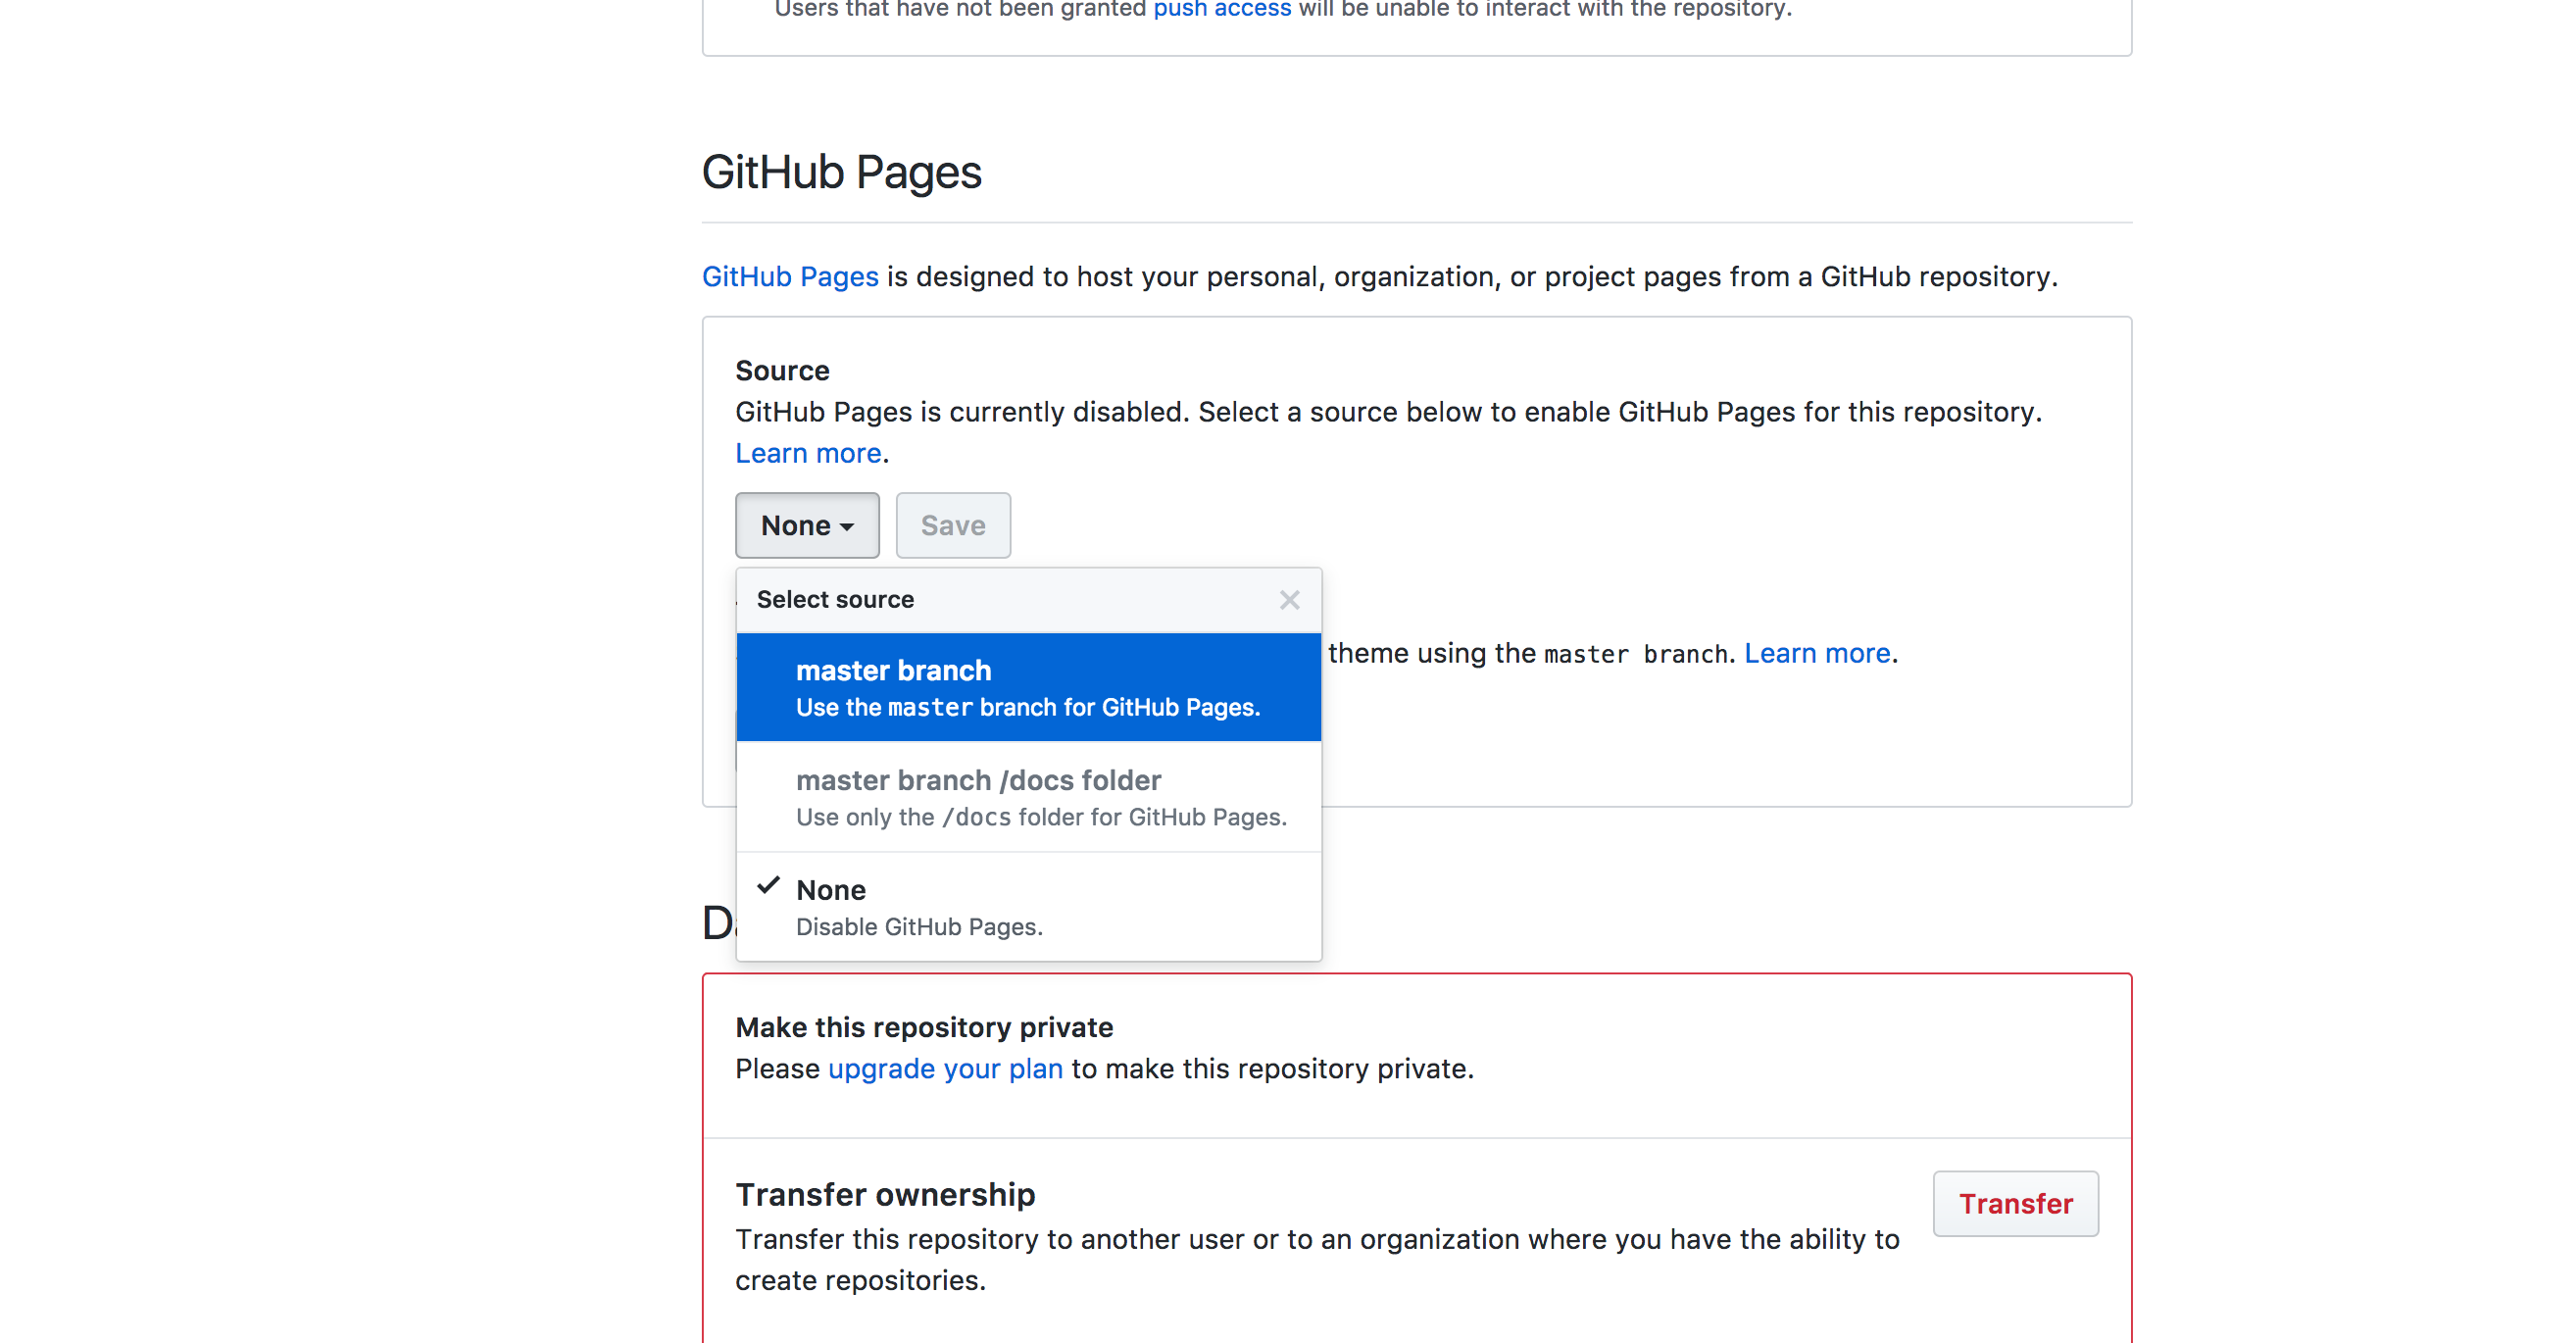2576x1343 pixels.
Task: Open the GitHub Pages link
Action: click(790, 277)
